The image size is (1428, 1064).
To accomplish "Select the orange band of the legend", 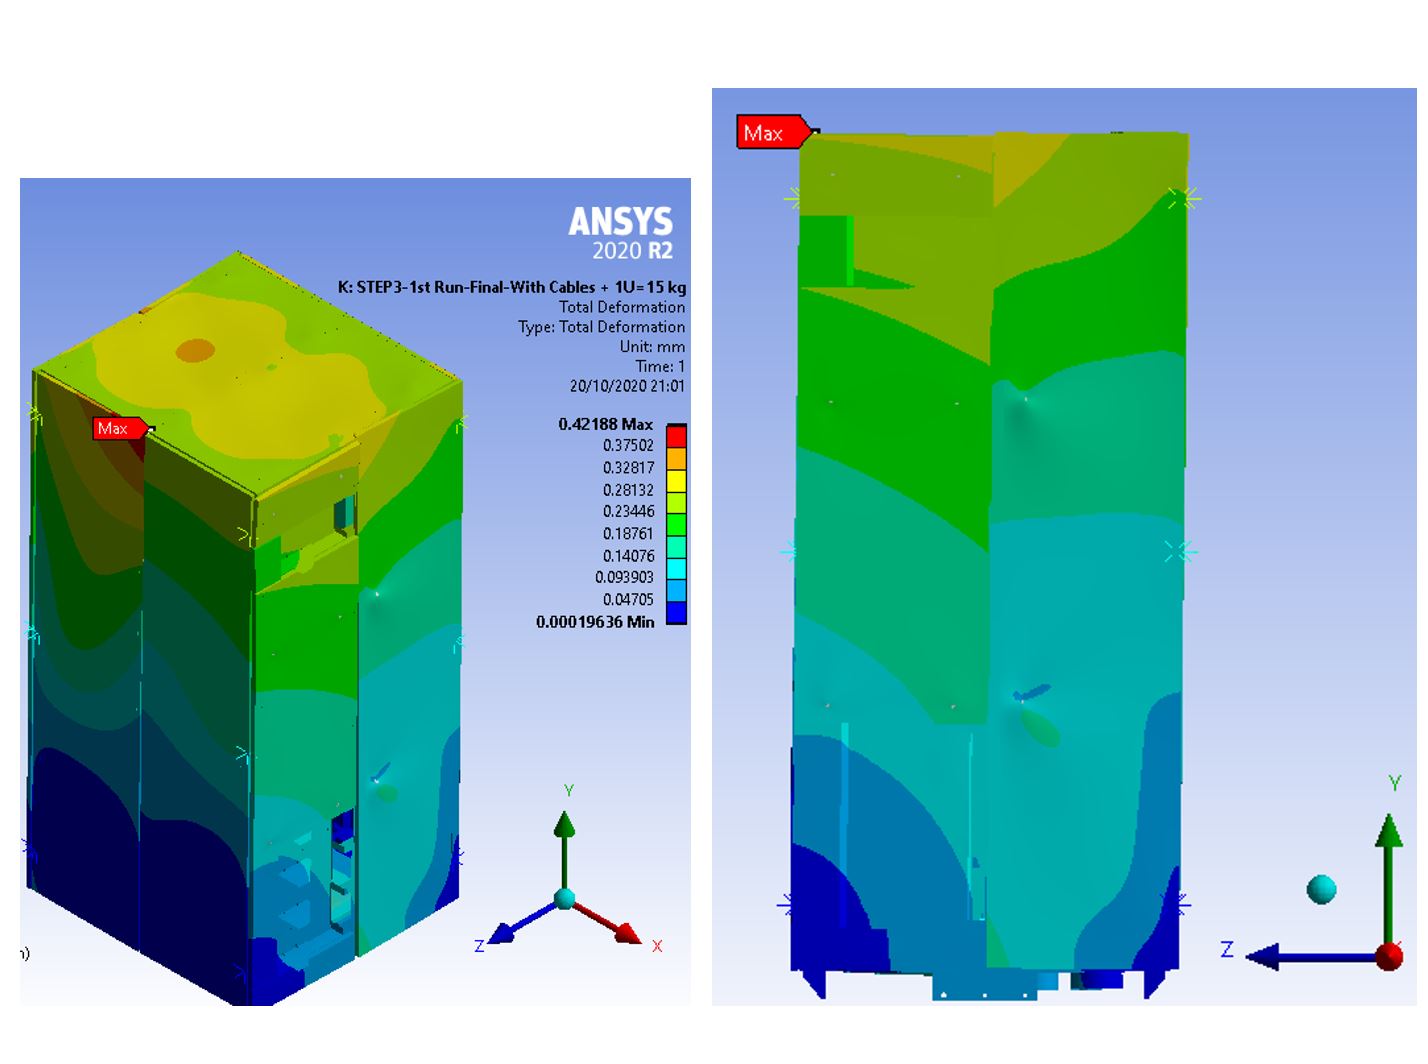I will point(677,458).
